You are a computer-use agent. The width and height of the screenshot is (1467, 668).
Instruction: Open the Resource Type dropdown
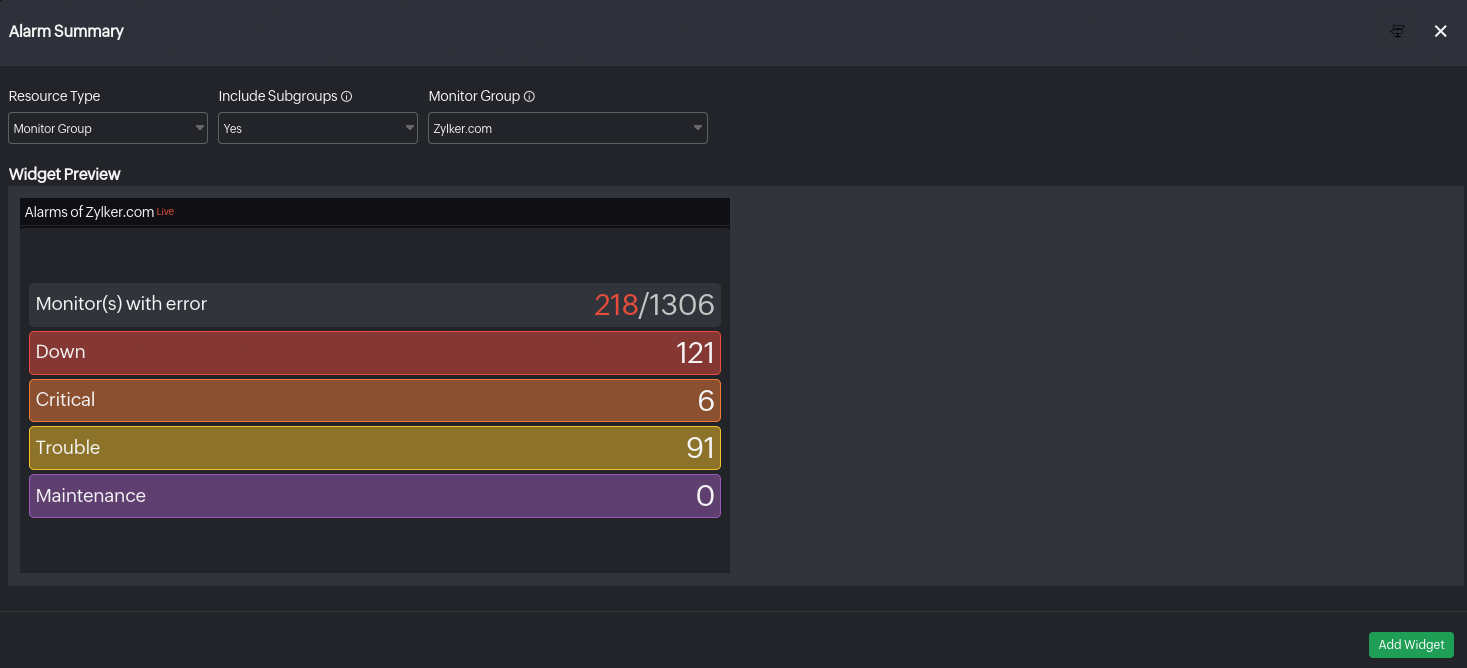tap(108, 129)
